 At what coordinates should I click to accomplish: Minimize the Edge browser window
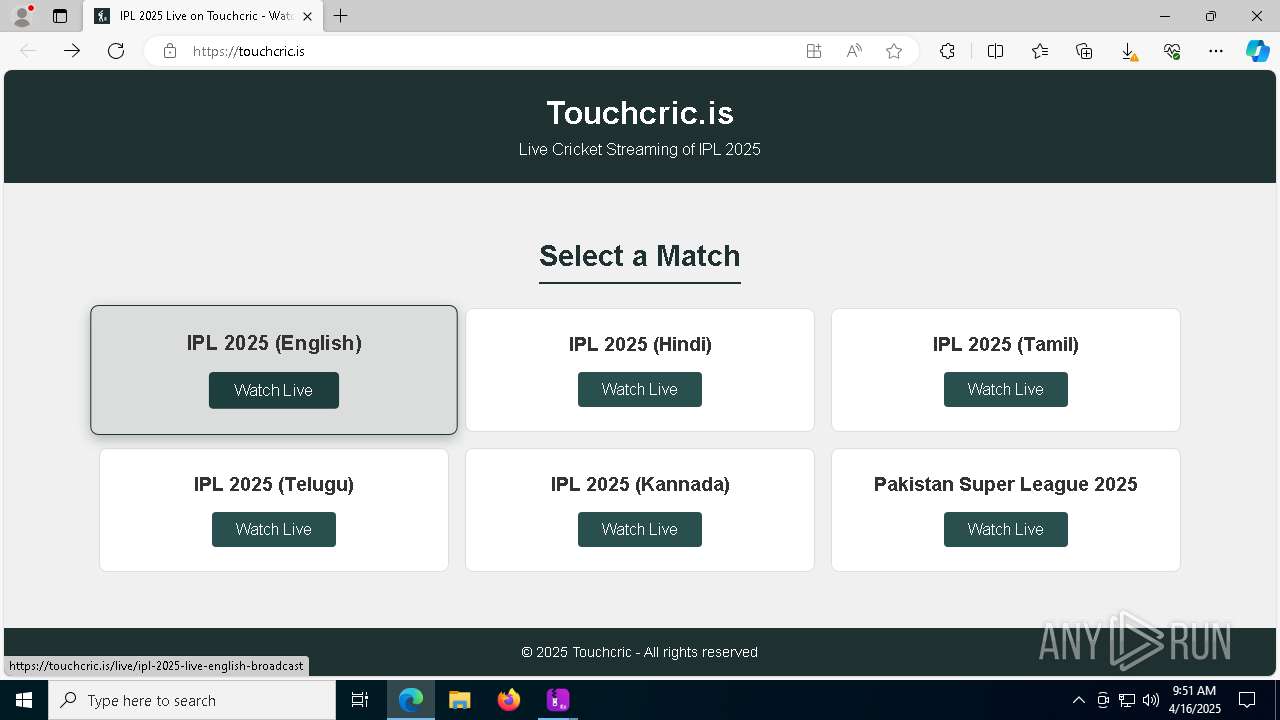coord(1165,16)
